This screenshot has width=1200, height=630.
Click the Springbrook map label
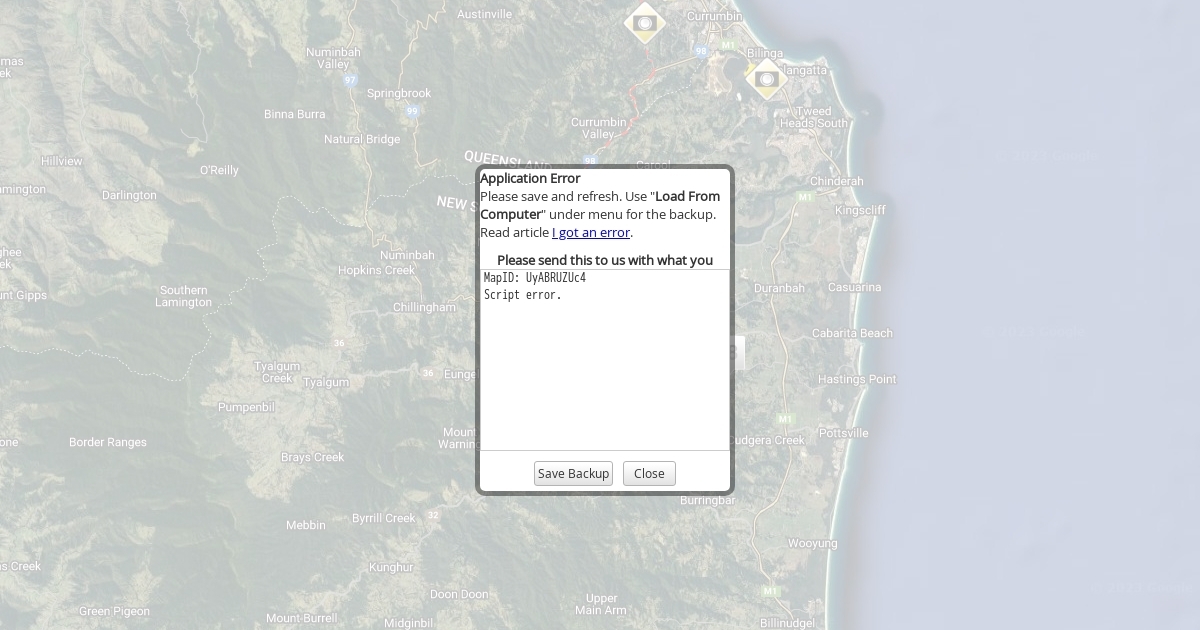pos(399,93)
